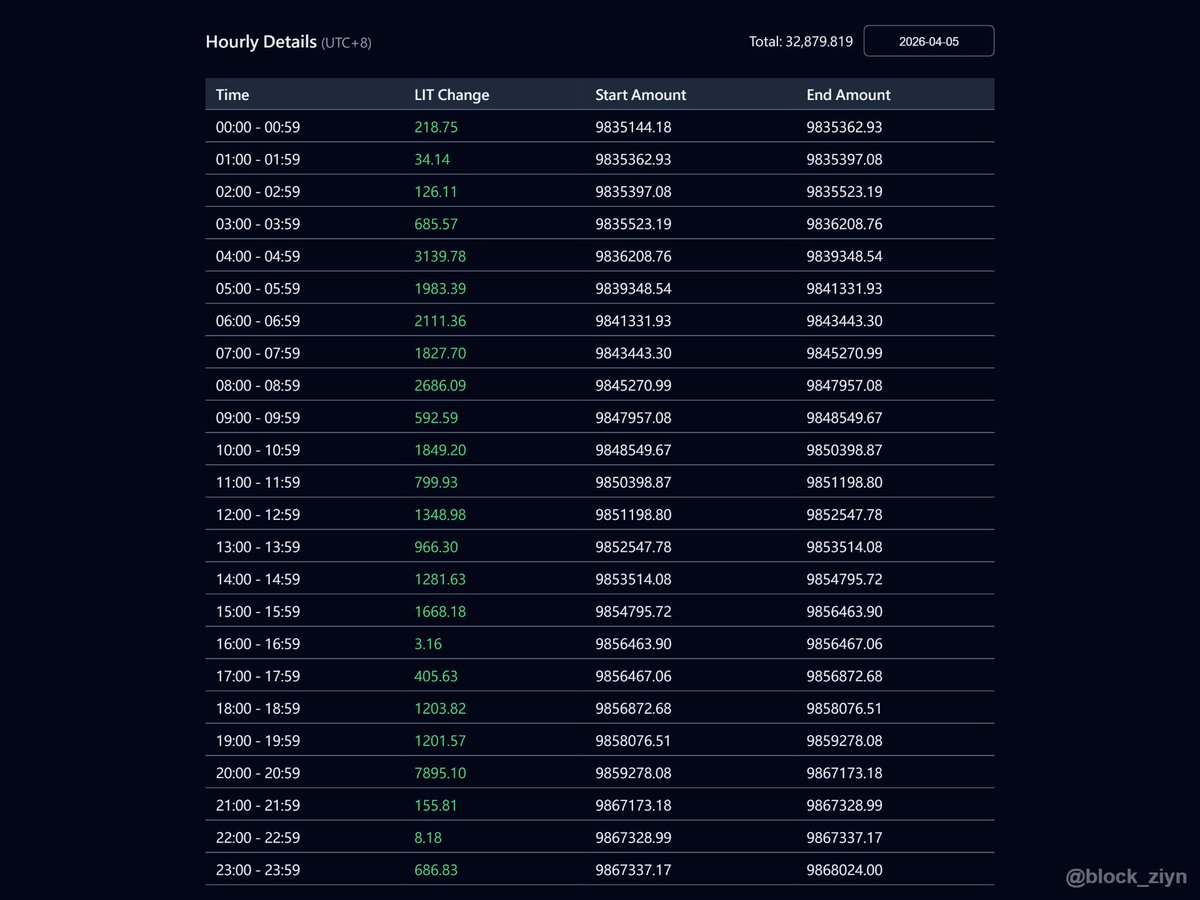Click the LIT Change value 2111.36
Screen dimensions: 1200x900
440,321
